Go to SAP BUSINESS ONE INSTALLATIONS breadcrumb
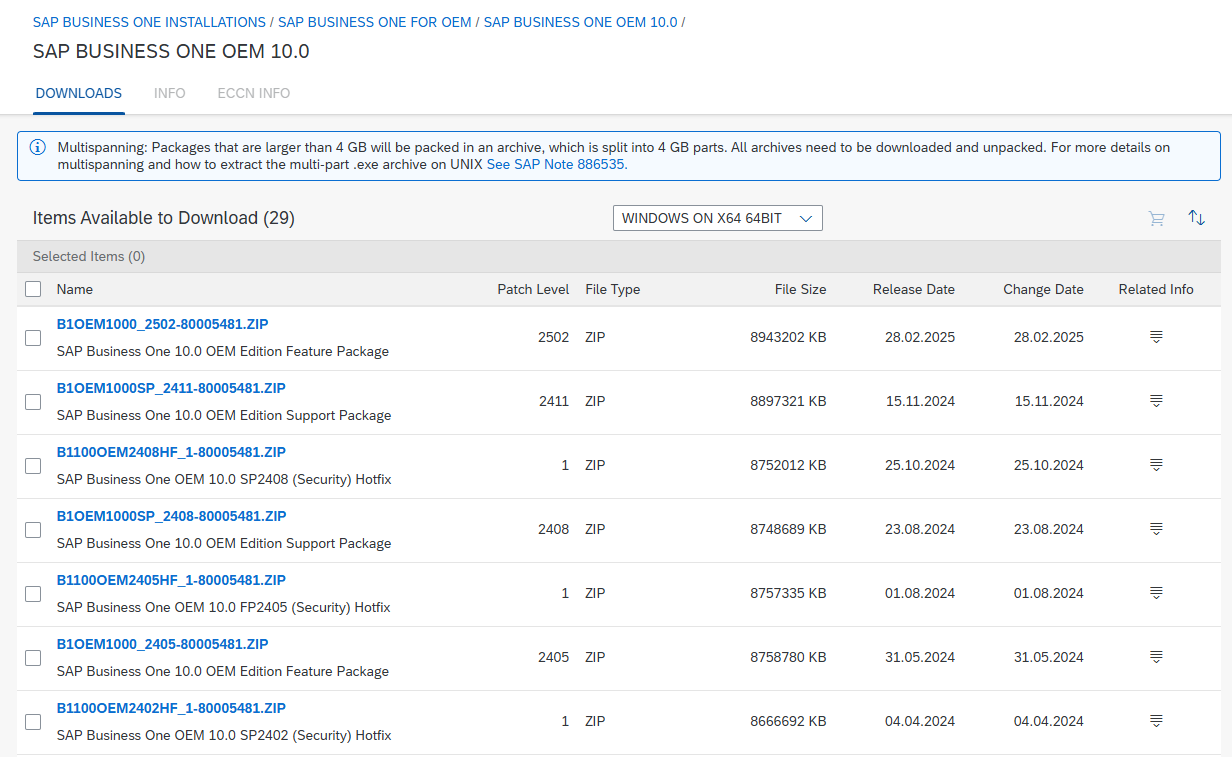The height and width of the screenshot is (757, 1232). 149,22
